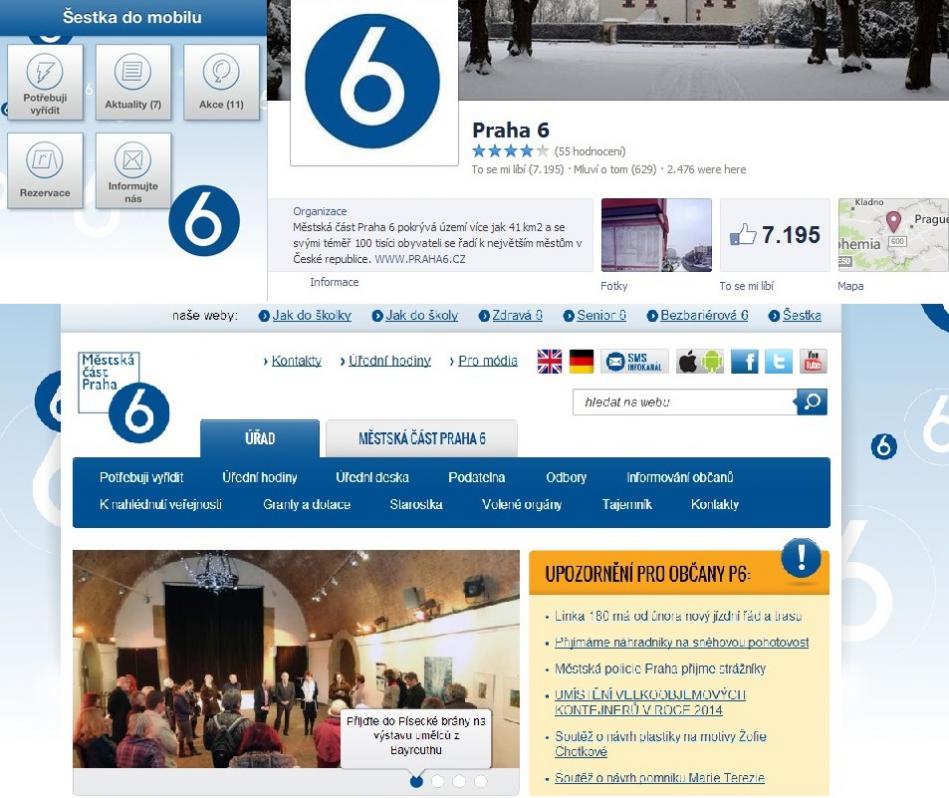The width and height of the screenshot is (949, 798).
Task: Open the SMS Infokanal icon
Action: (635, 361)
